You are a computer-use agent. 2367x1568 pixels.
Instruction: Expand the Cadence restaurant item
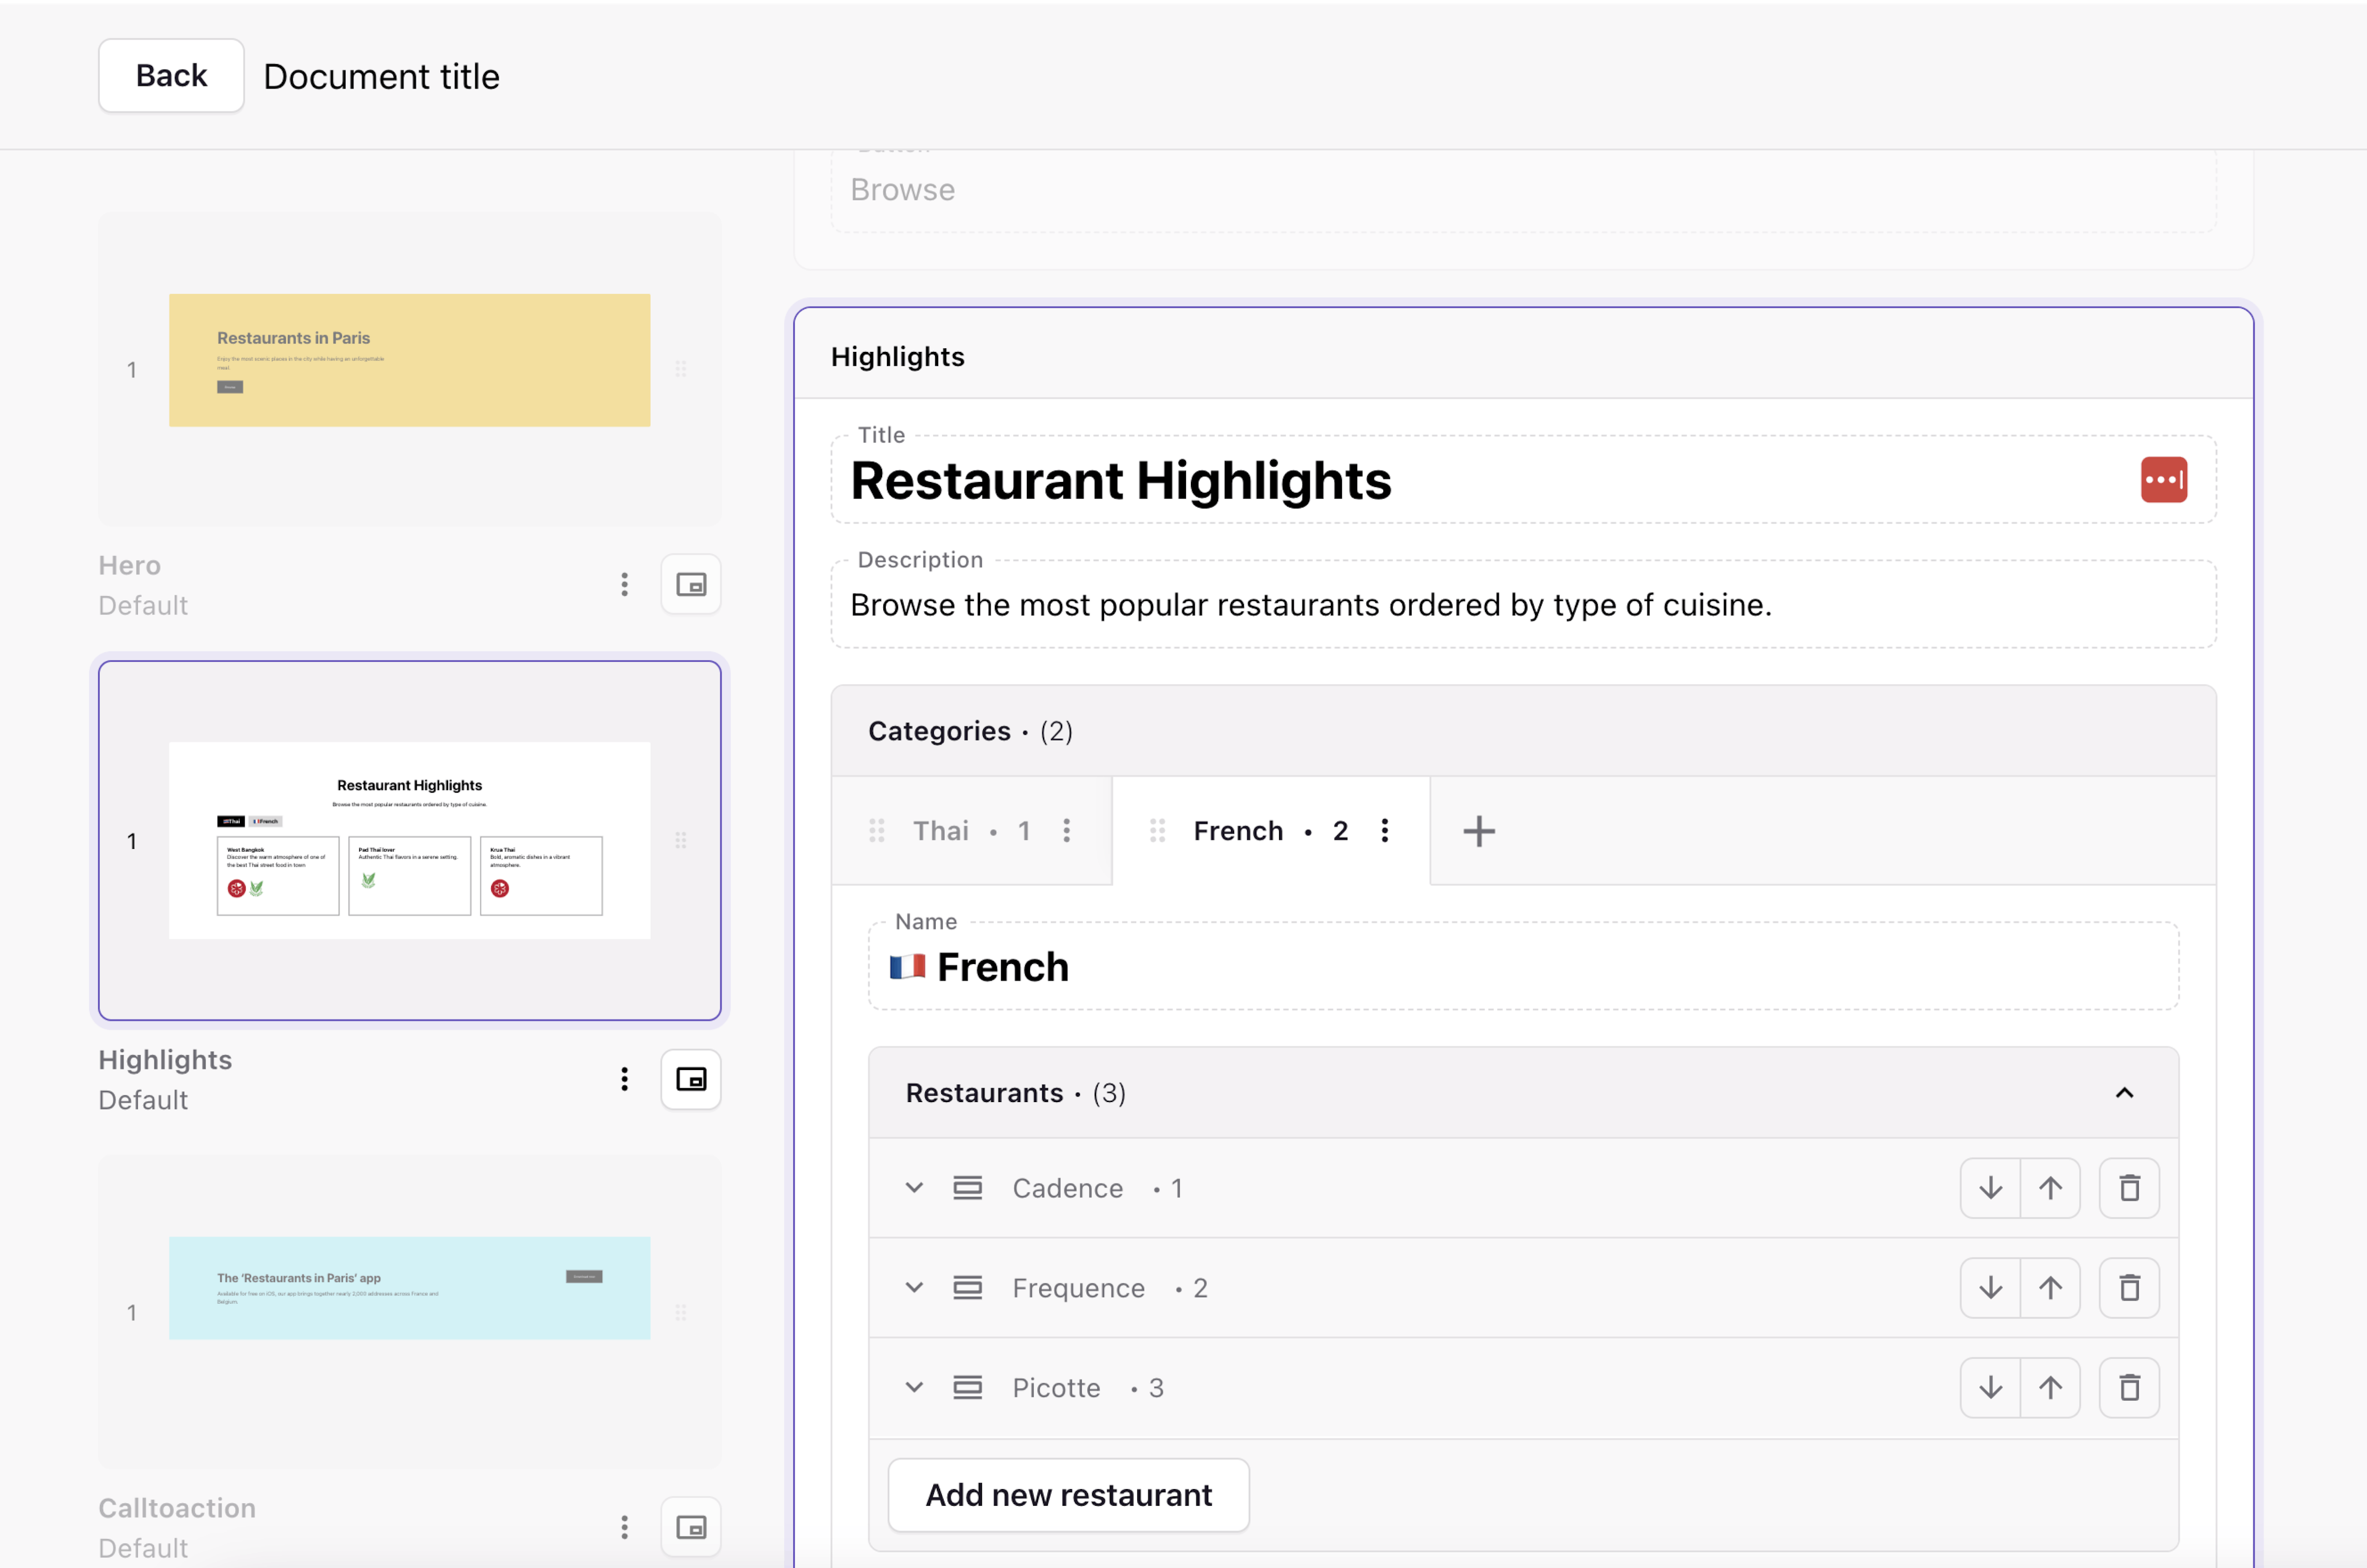pos(914,1188)
